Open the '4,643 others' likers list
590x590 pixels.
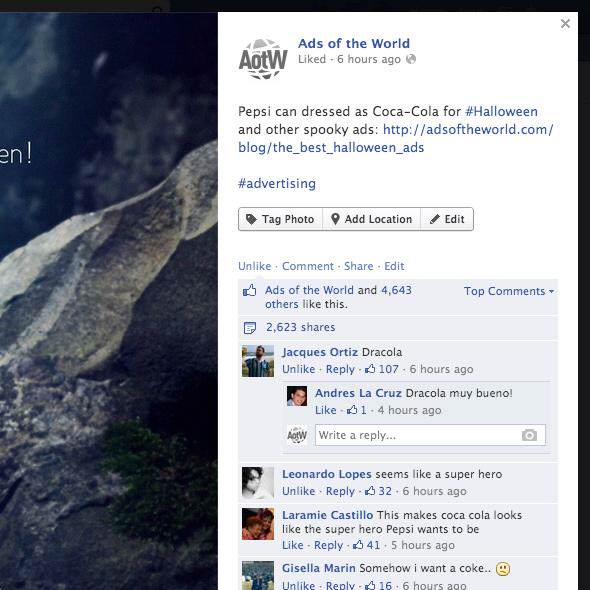[338, 297]
